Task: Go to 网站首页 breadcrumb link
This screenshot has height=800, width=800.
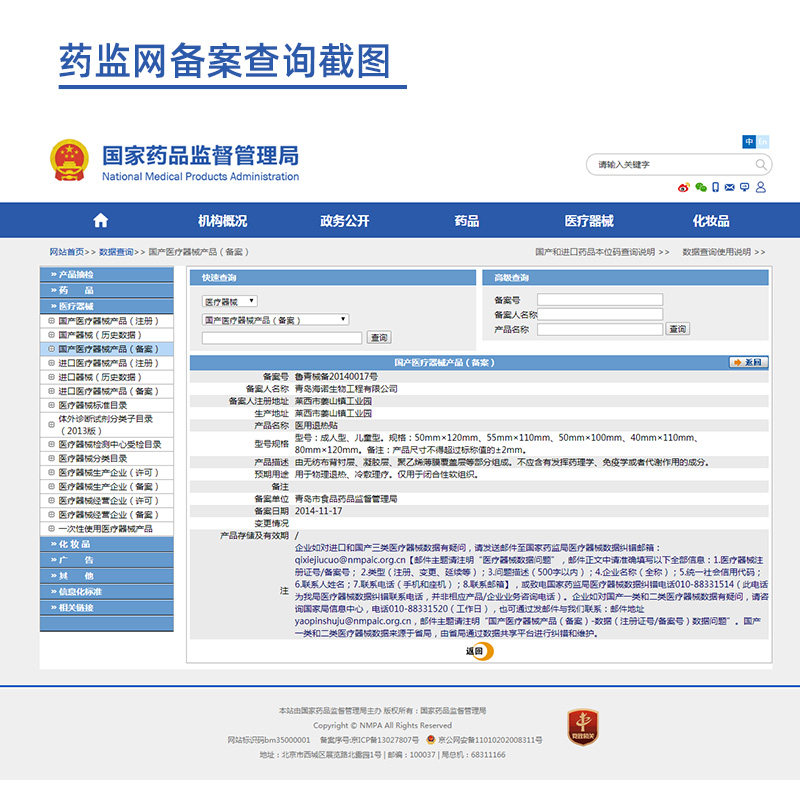Action: (x=67, y=252)
